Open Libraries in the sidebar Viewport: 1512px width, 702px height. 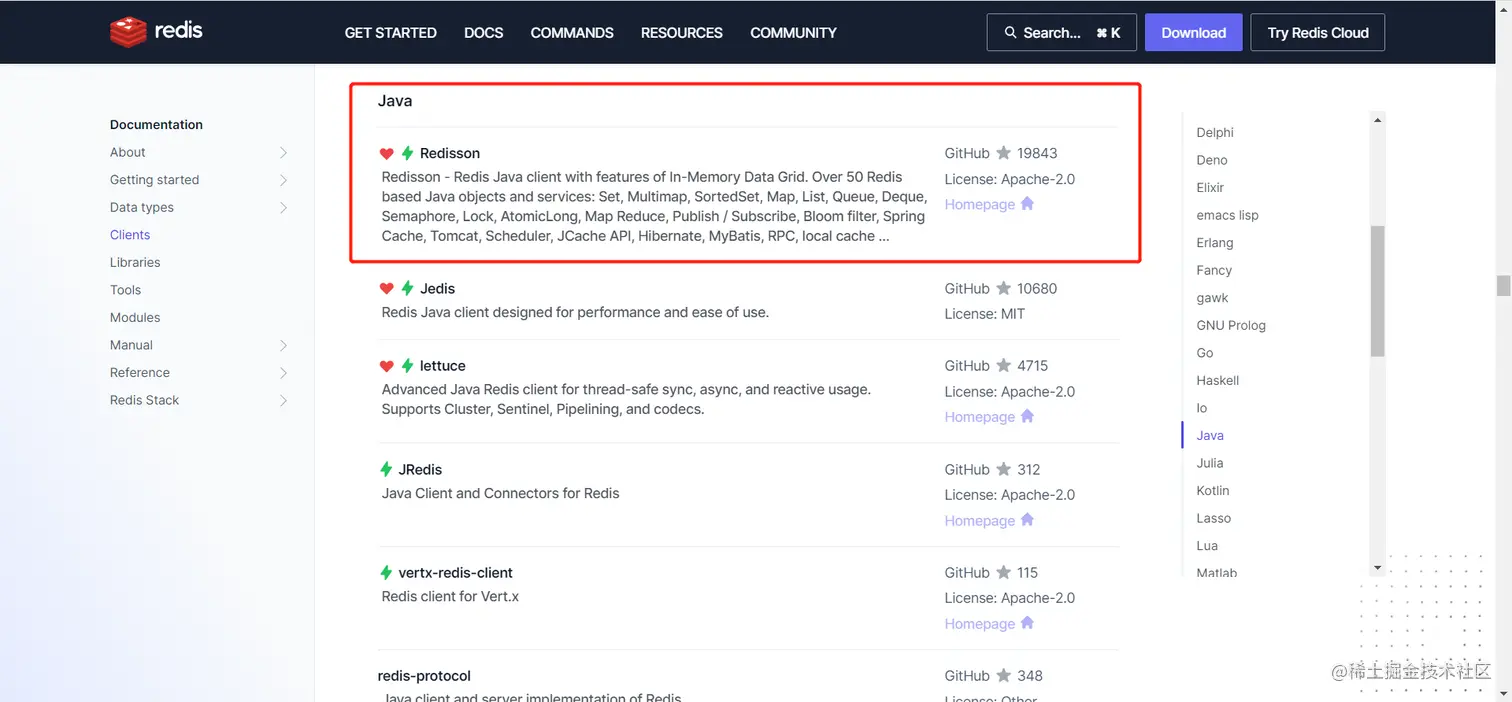(x=135, y=263)
